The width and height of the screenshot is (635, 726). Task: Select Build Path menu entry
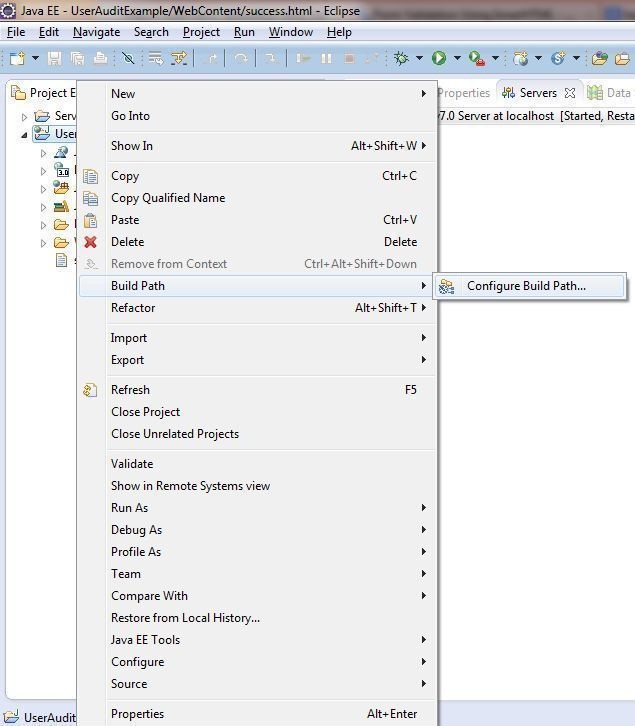tap(257, 286)
